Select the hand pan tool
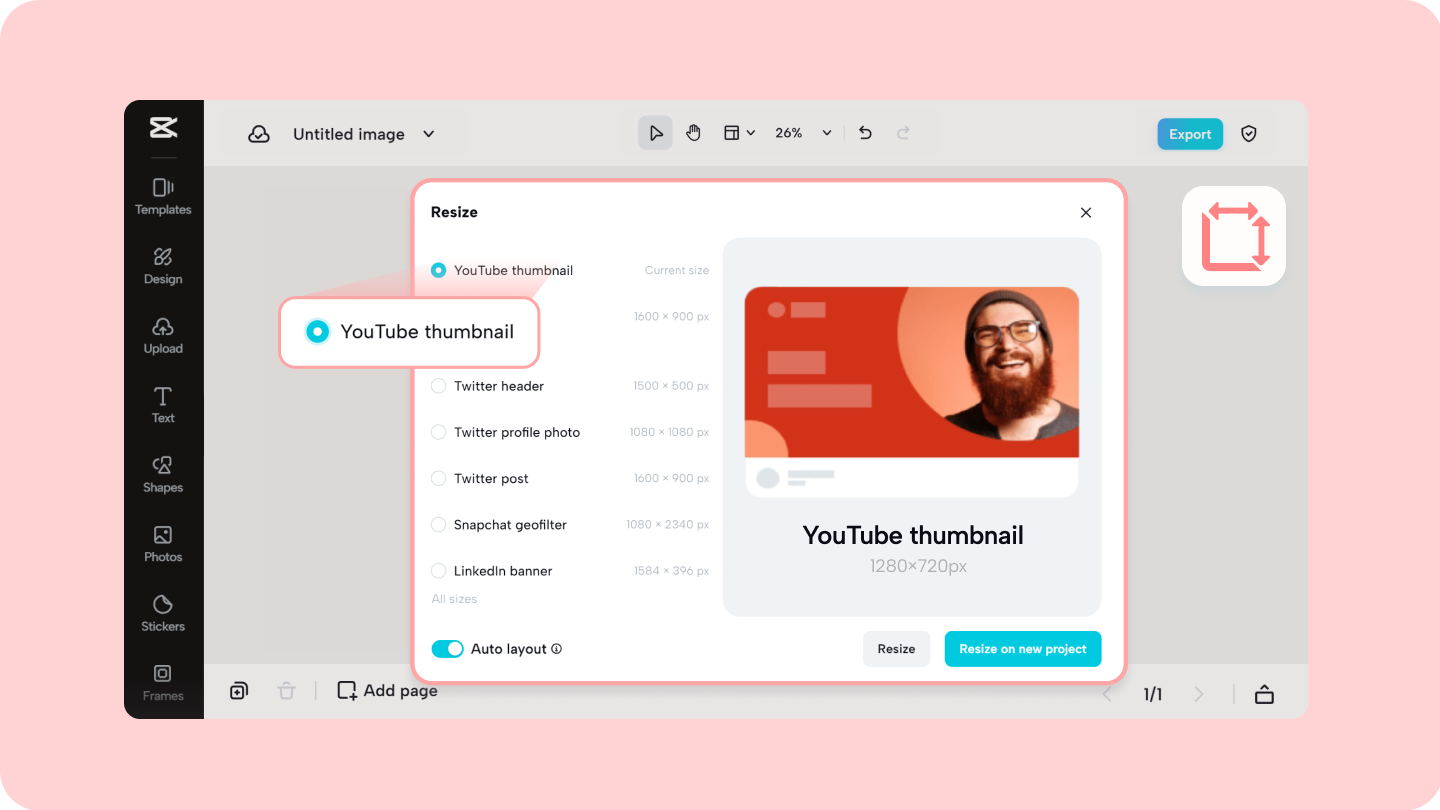The image size is (1440, 810). click(x=694, y=132)
